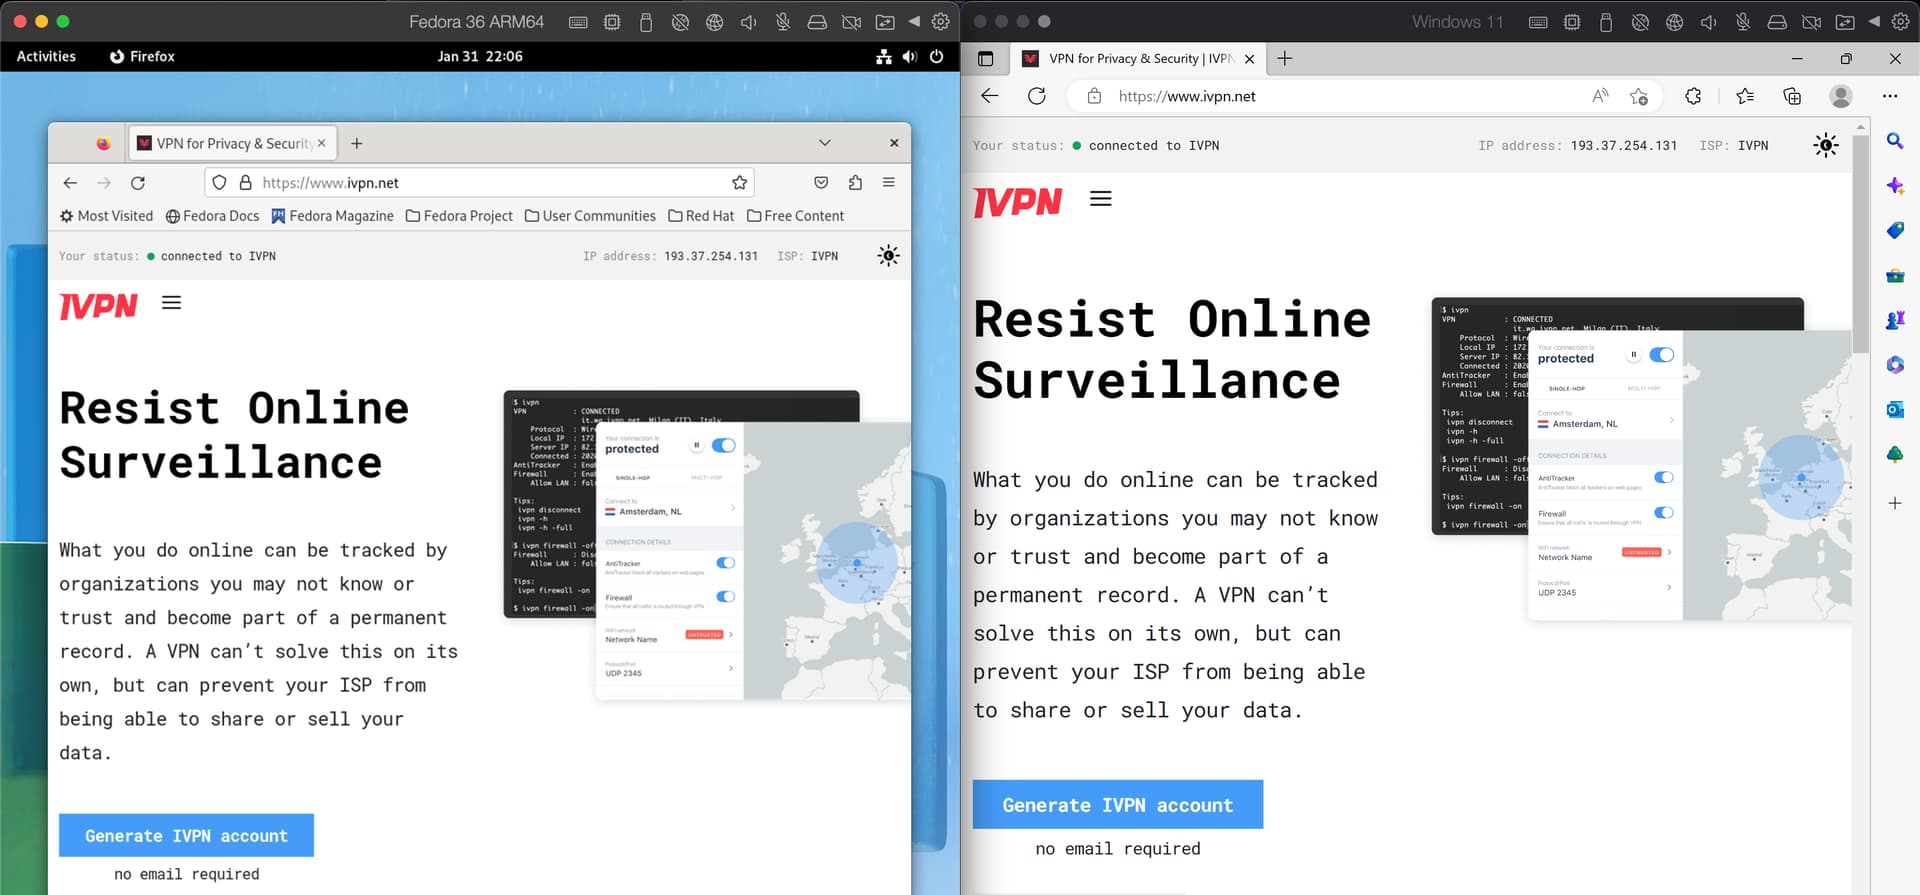Click Activities in the GNOME top bar
The image size is (1920, 895).
click(46, 57)
